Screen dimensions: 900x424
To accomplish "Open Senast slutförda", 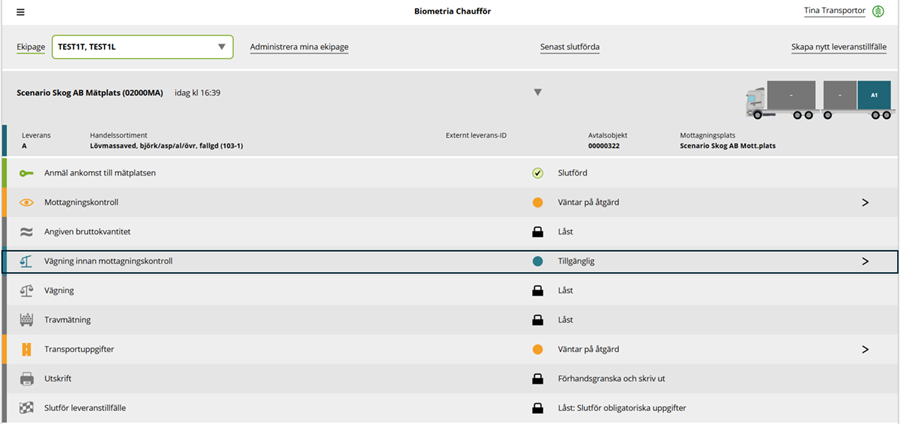I will (570, 47).
